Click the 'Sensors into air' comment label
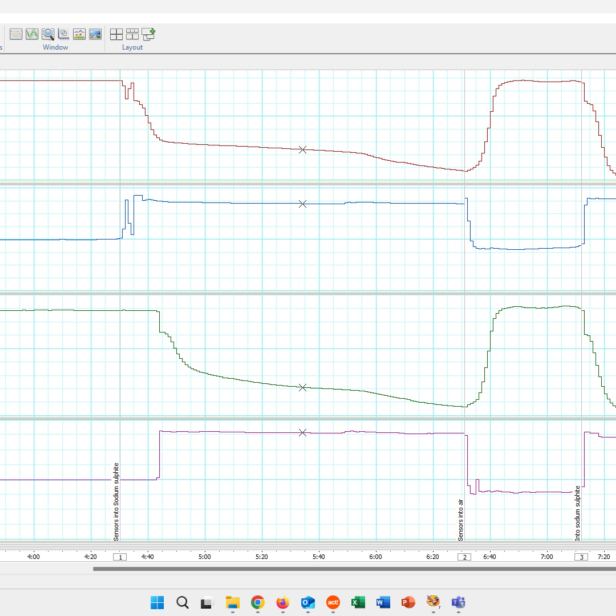The image size is (616, 616). (461, 519)
